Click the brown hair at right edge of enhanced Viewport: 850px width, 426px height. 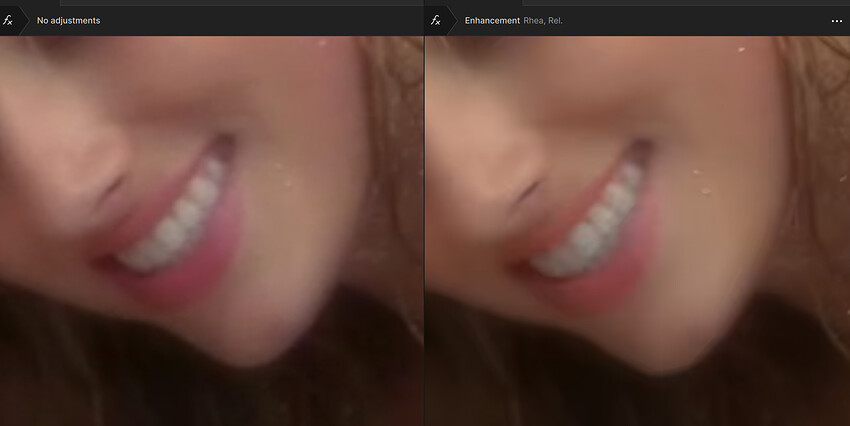[x=820, y=200]
